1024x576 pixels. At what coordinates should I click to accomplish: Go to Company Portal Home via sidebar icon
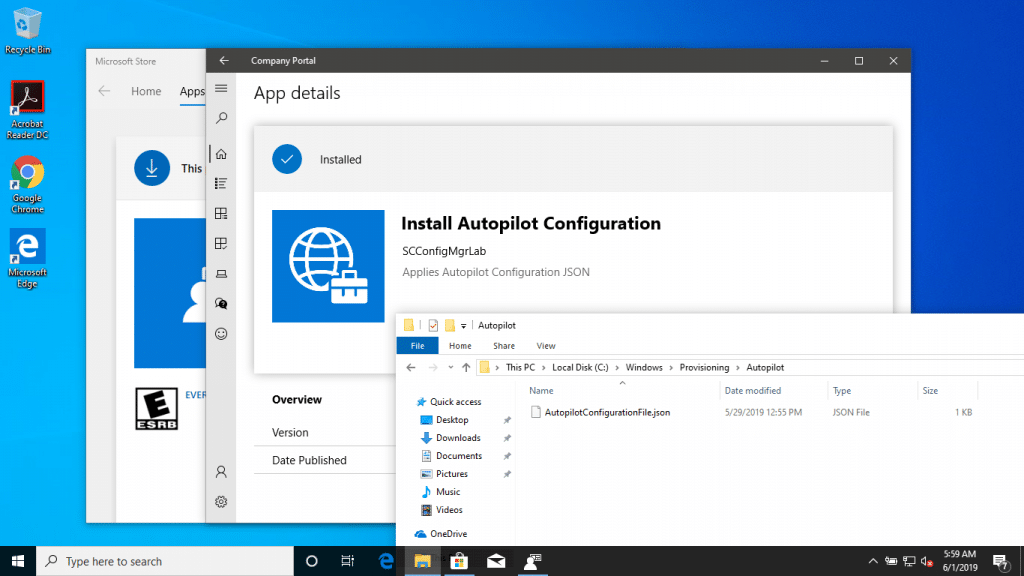(x=221, y=153)
